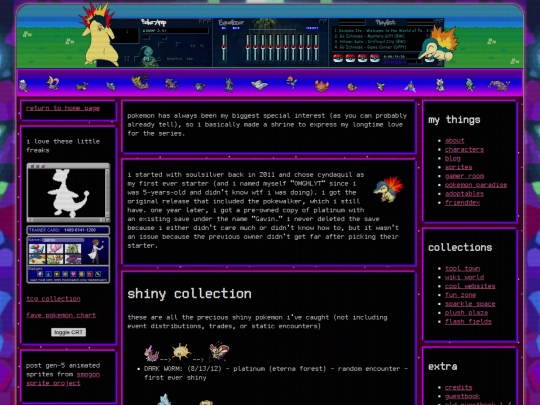Click the last frequency band slider in the equalizer
Viewport: 540px width, 405px height.
pyautogui.click(x=316, y=48)
